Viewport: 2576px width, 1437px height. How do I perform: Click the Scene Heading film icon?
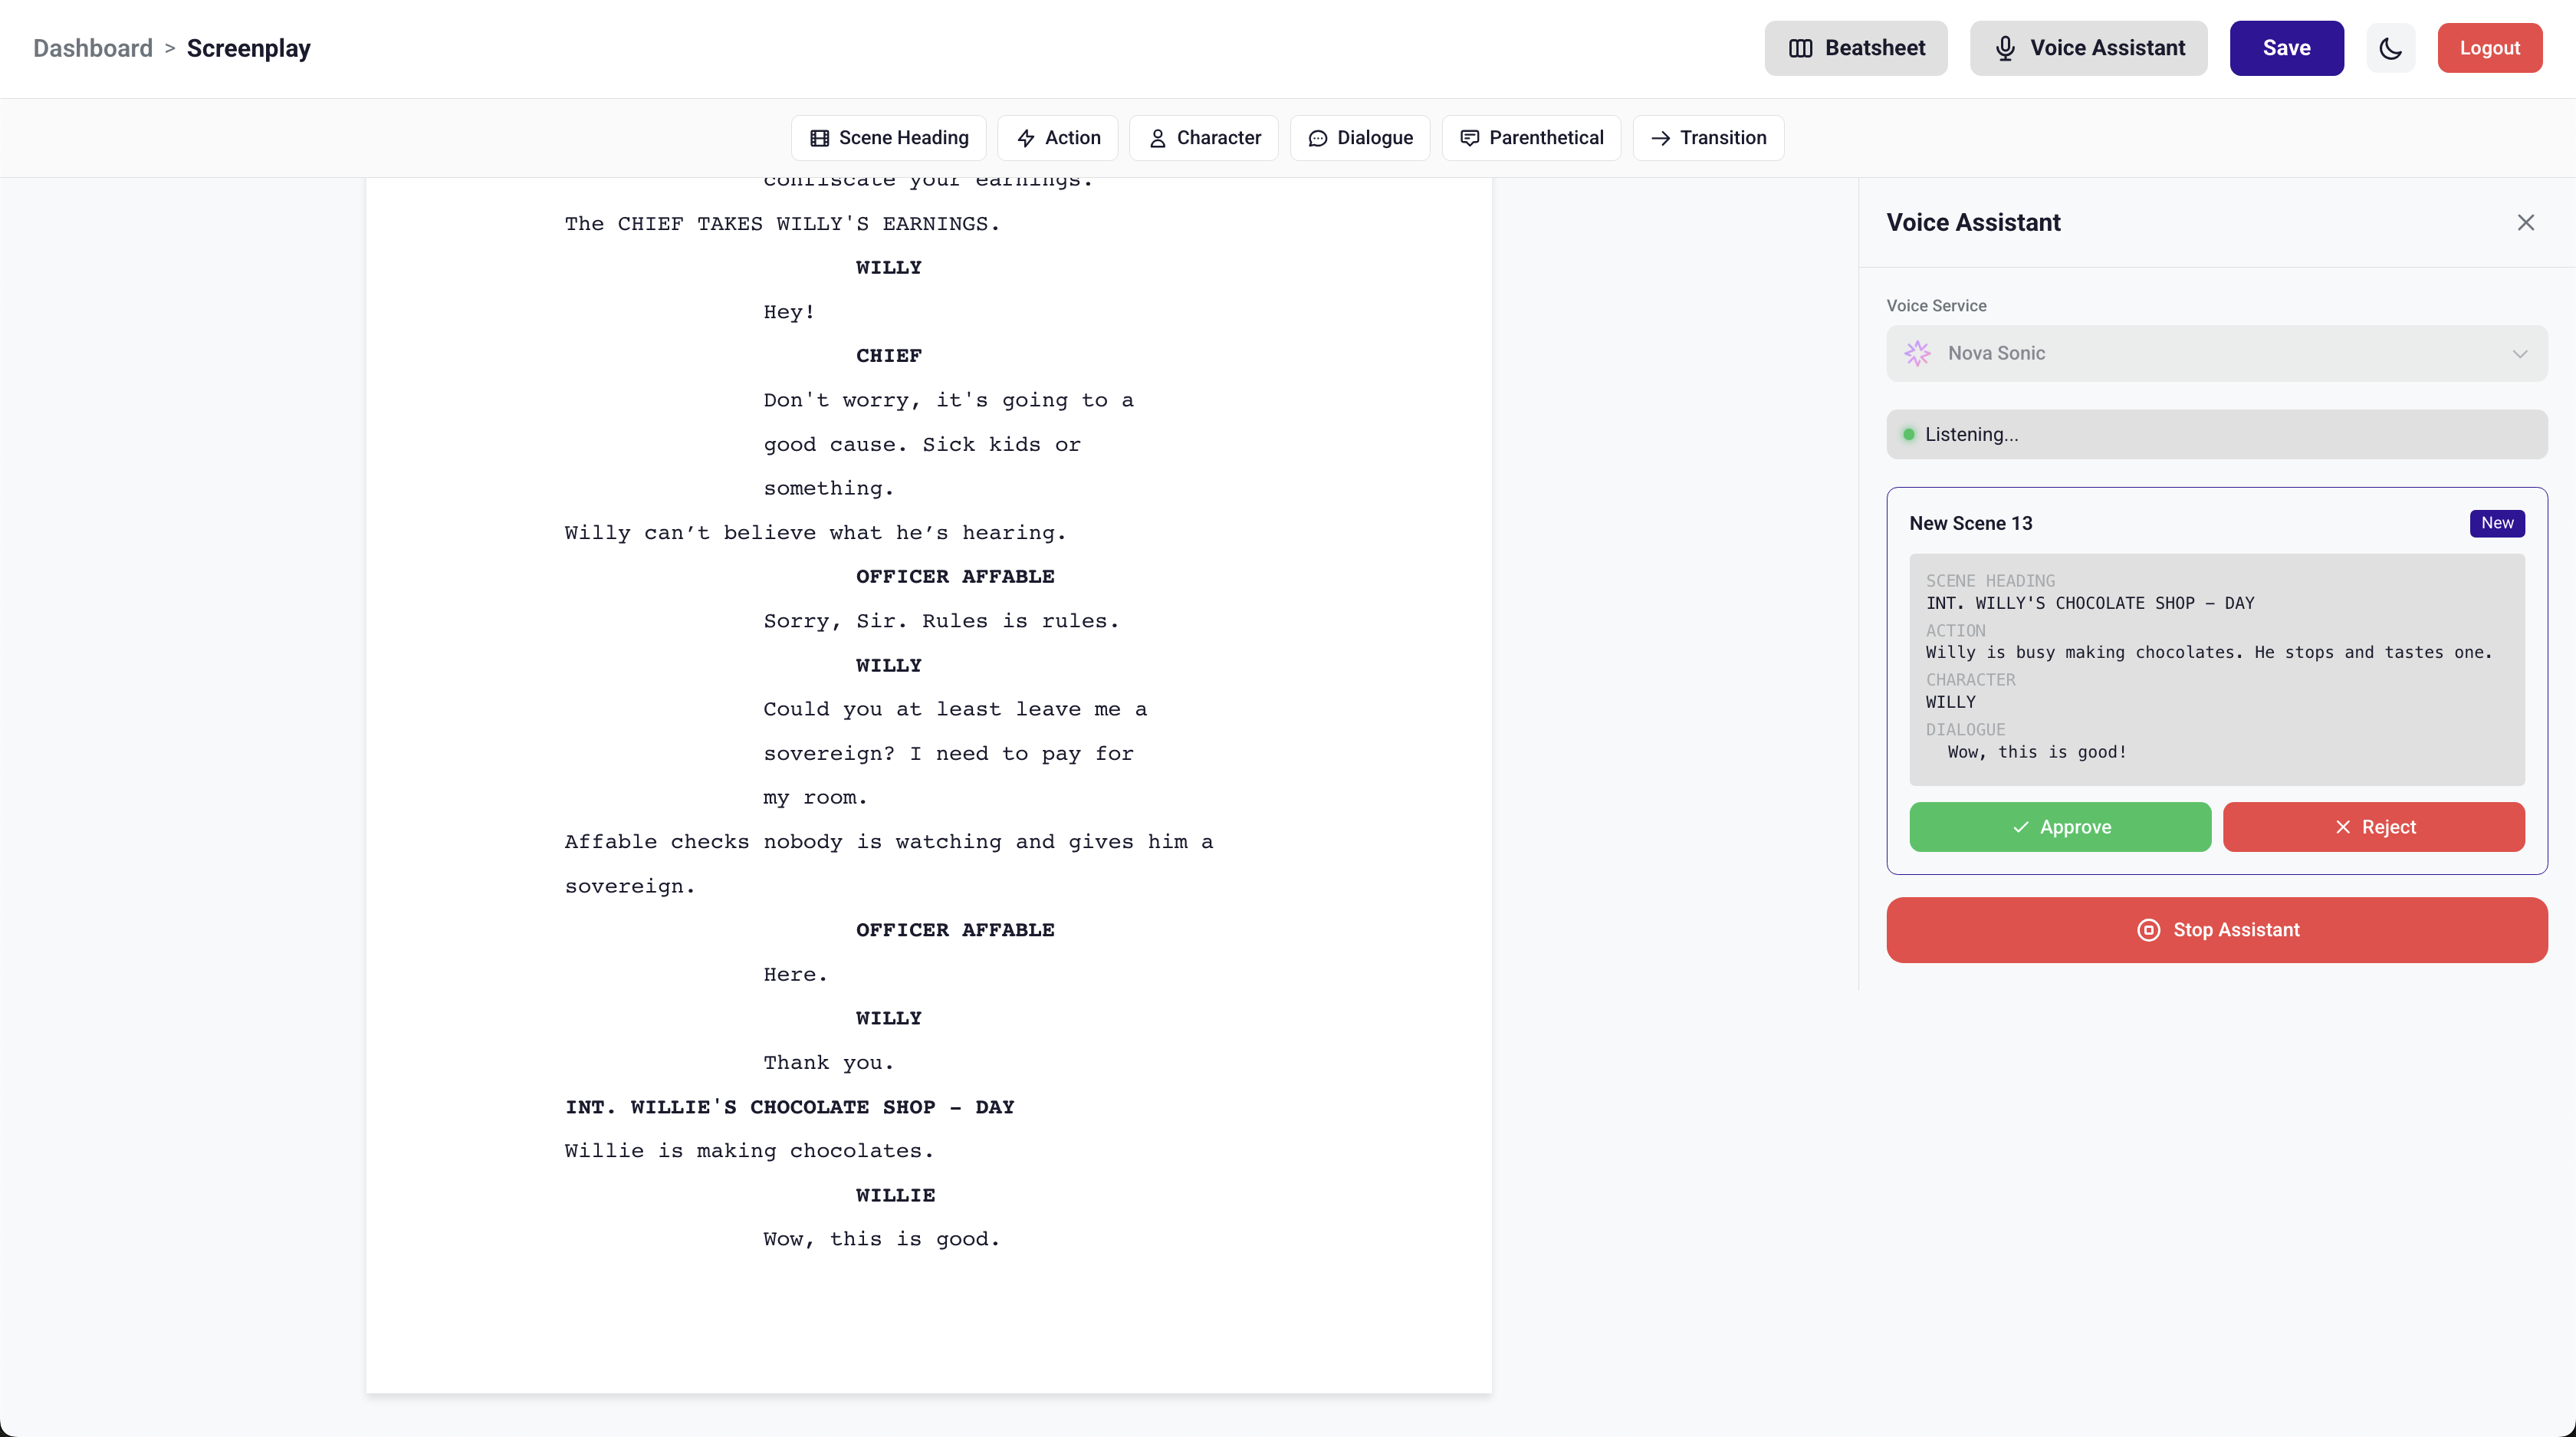[x=820, y=138]
